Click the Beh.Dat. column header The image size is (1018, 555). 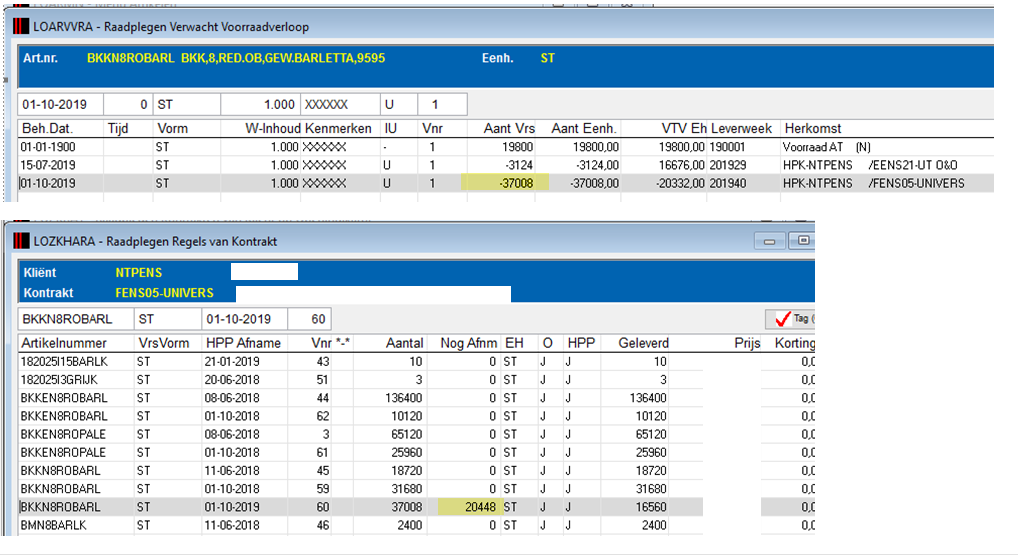coord(47,129)
